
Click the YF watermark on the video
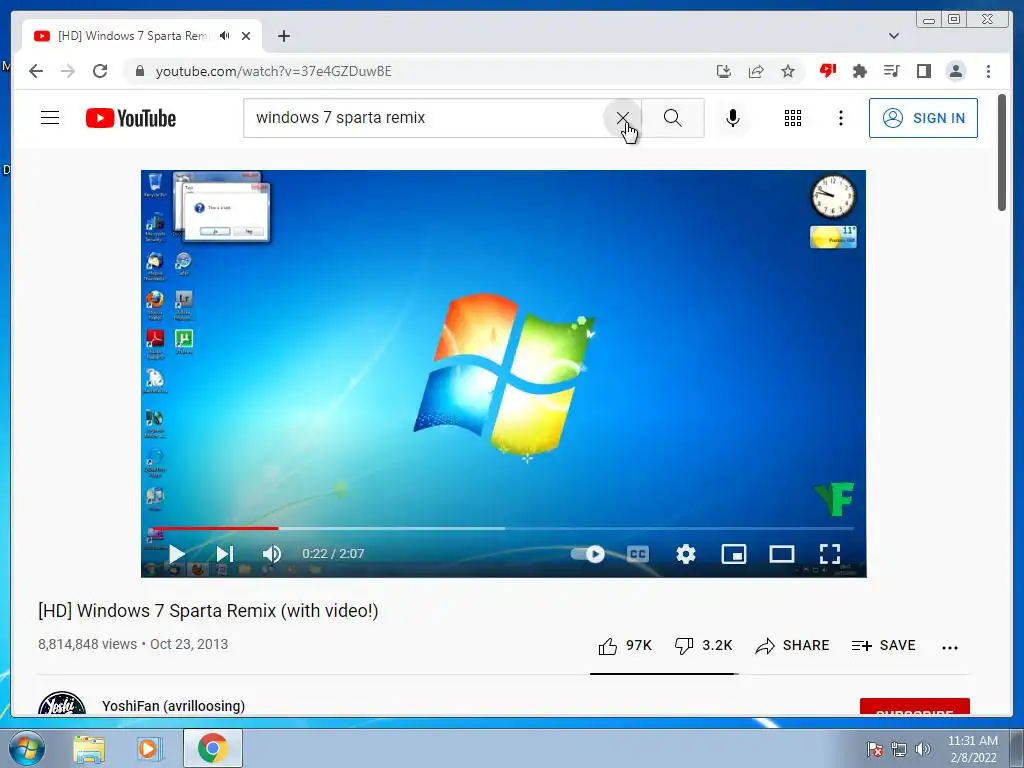(x=834, y=499)
